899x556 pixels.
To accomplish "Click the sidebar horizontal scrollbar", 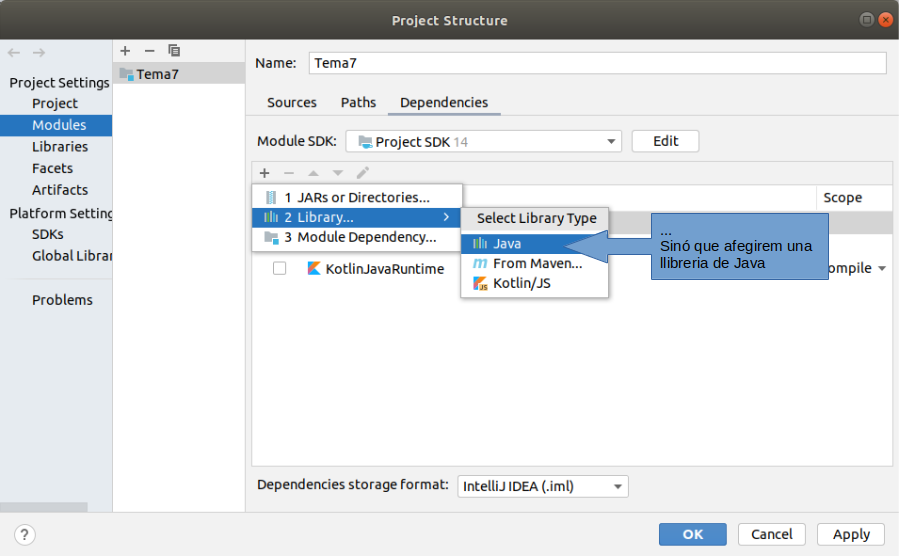I will 44,507.
